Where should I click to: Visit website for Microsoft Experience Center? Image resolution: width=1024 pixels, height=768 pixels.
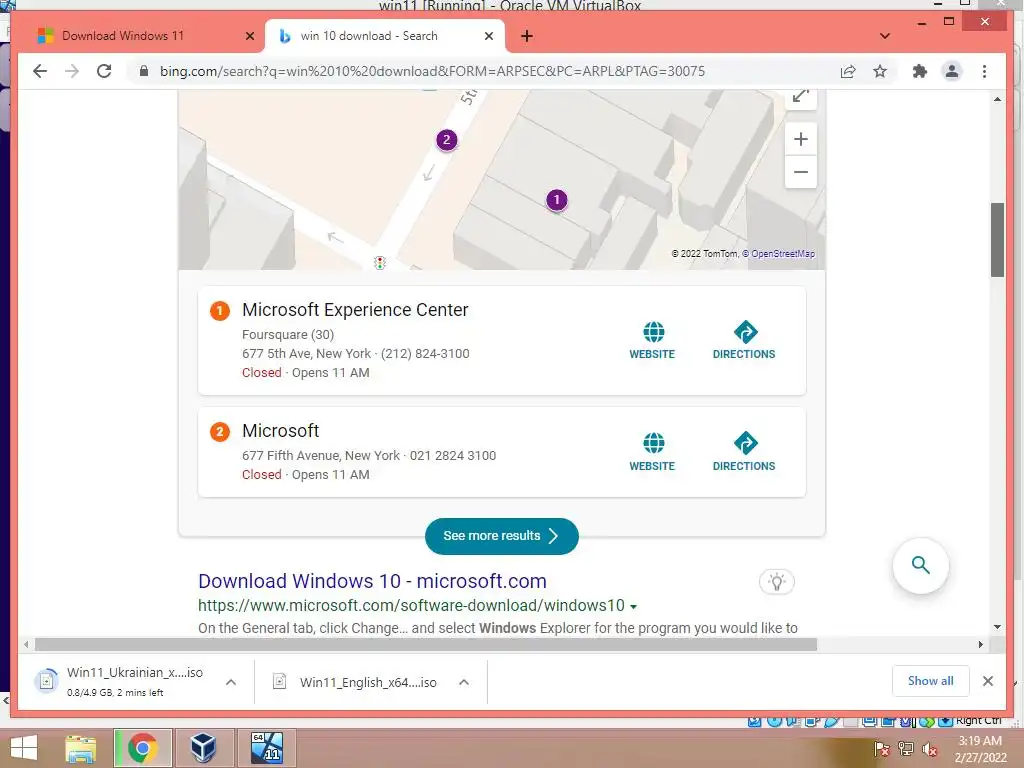point(652,340)
